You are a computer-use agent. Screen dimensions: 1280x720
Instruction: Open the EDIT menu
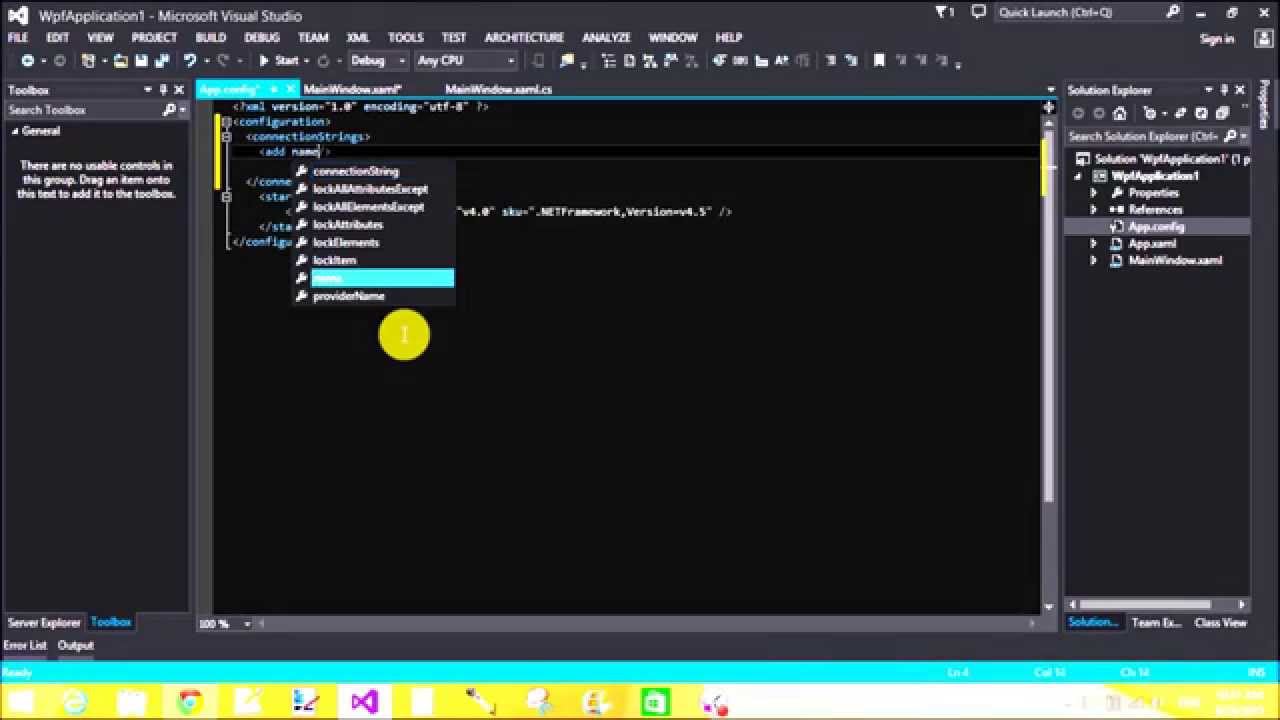pyautogui.click(x=58, y=37)
